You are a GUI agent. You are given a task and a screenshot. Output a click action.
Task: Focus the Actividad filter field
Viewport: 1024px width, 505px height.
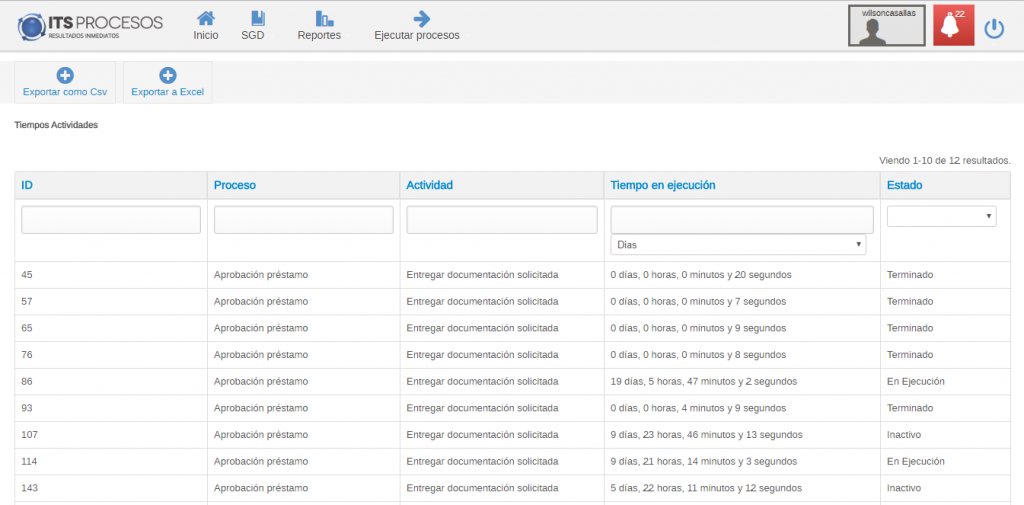coord(502,220)
